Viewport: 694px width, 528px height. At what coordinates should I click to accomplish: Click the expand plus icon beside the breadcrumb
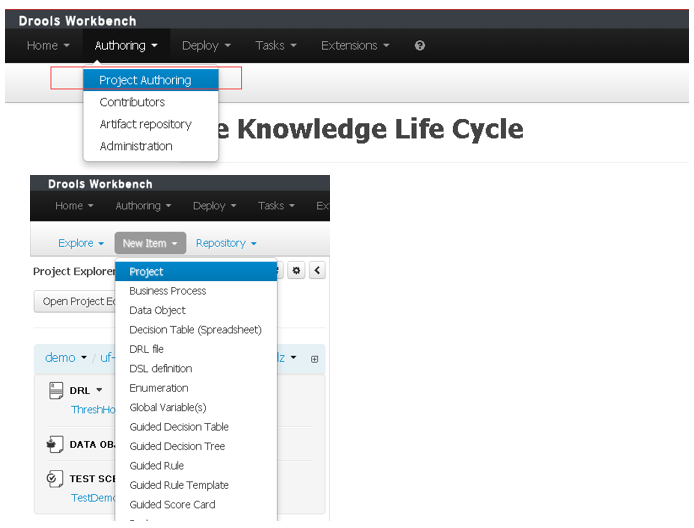point(314,359)
